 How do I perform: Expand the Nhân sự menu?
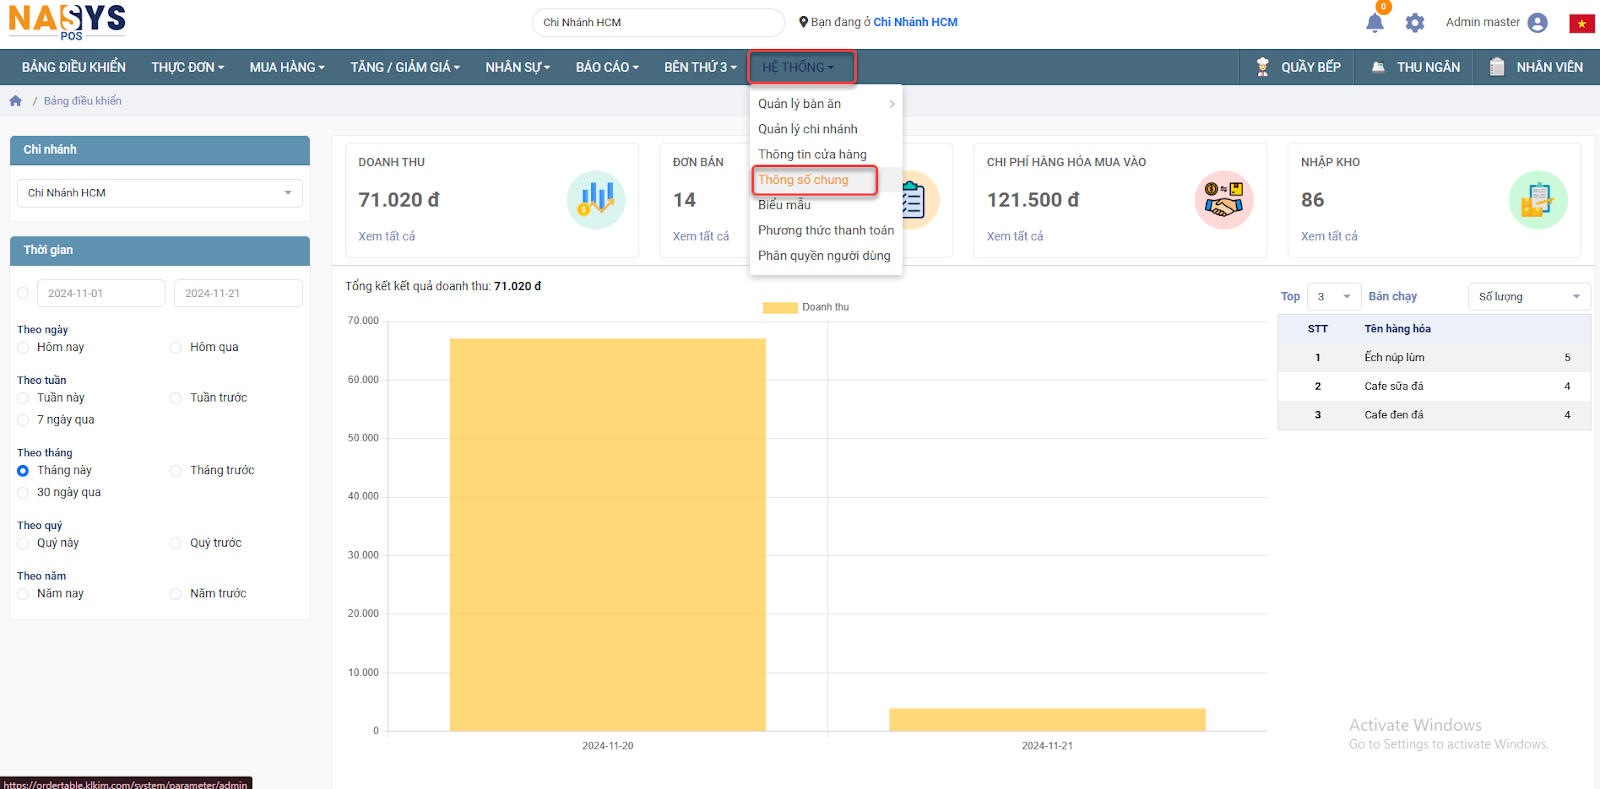[x=518, y=67]
